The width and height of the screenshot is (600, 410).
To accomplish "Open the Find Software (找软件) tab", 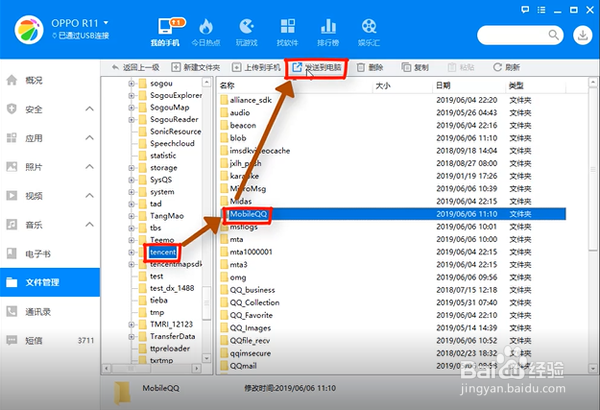I will 287,32.
